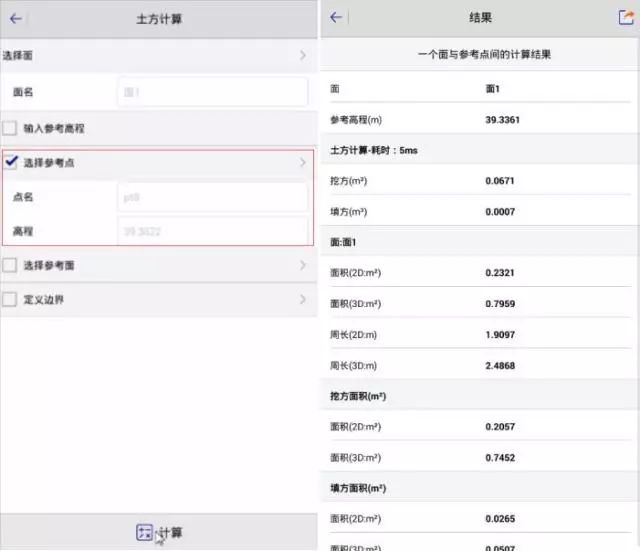Viewport: 640px width, 551px height.
Task: Select the 填方 value 0.0007
Action: coord(500,212)
